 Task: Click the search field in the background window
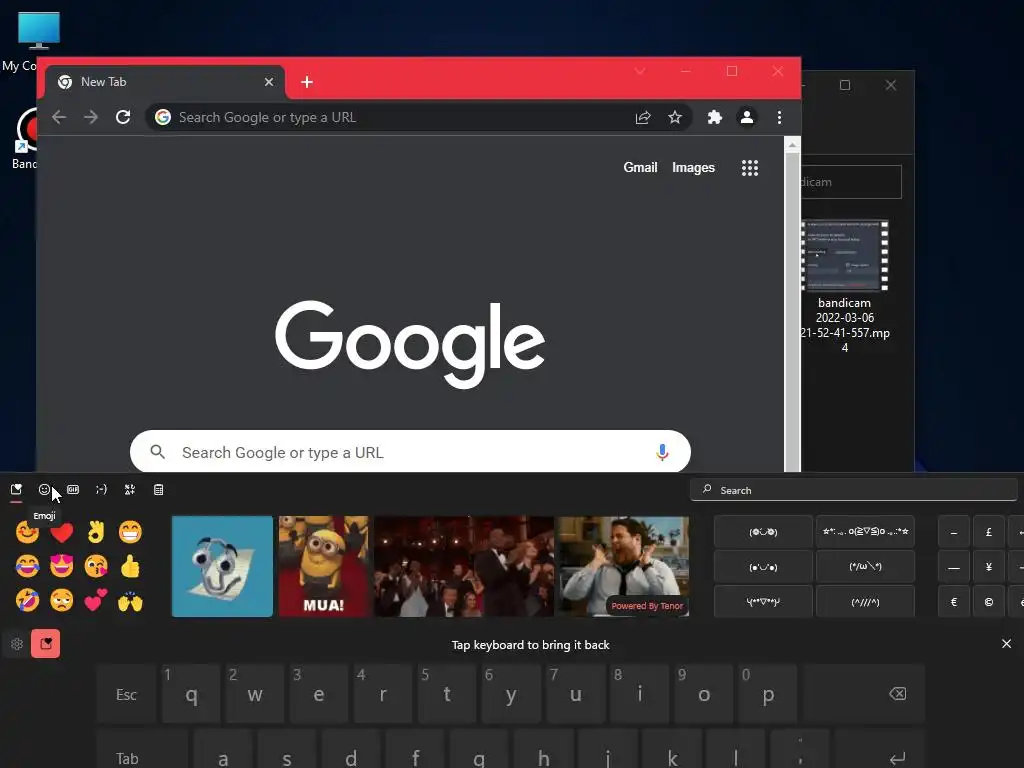[852, 182]
